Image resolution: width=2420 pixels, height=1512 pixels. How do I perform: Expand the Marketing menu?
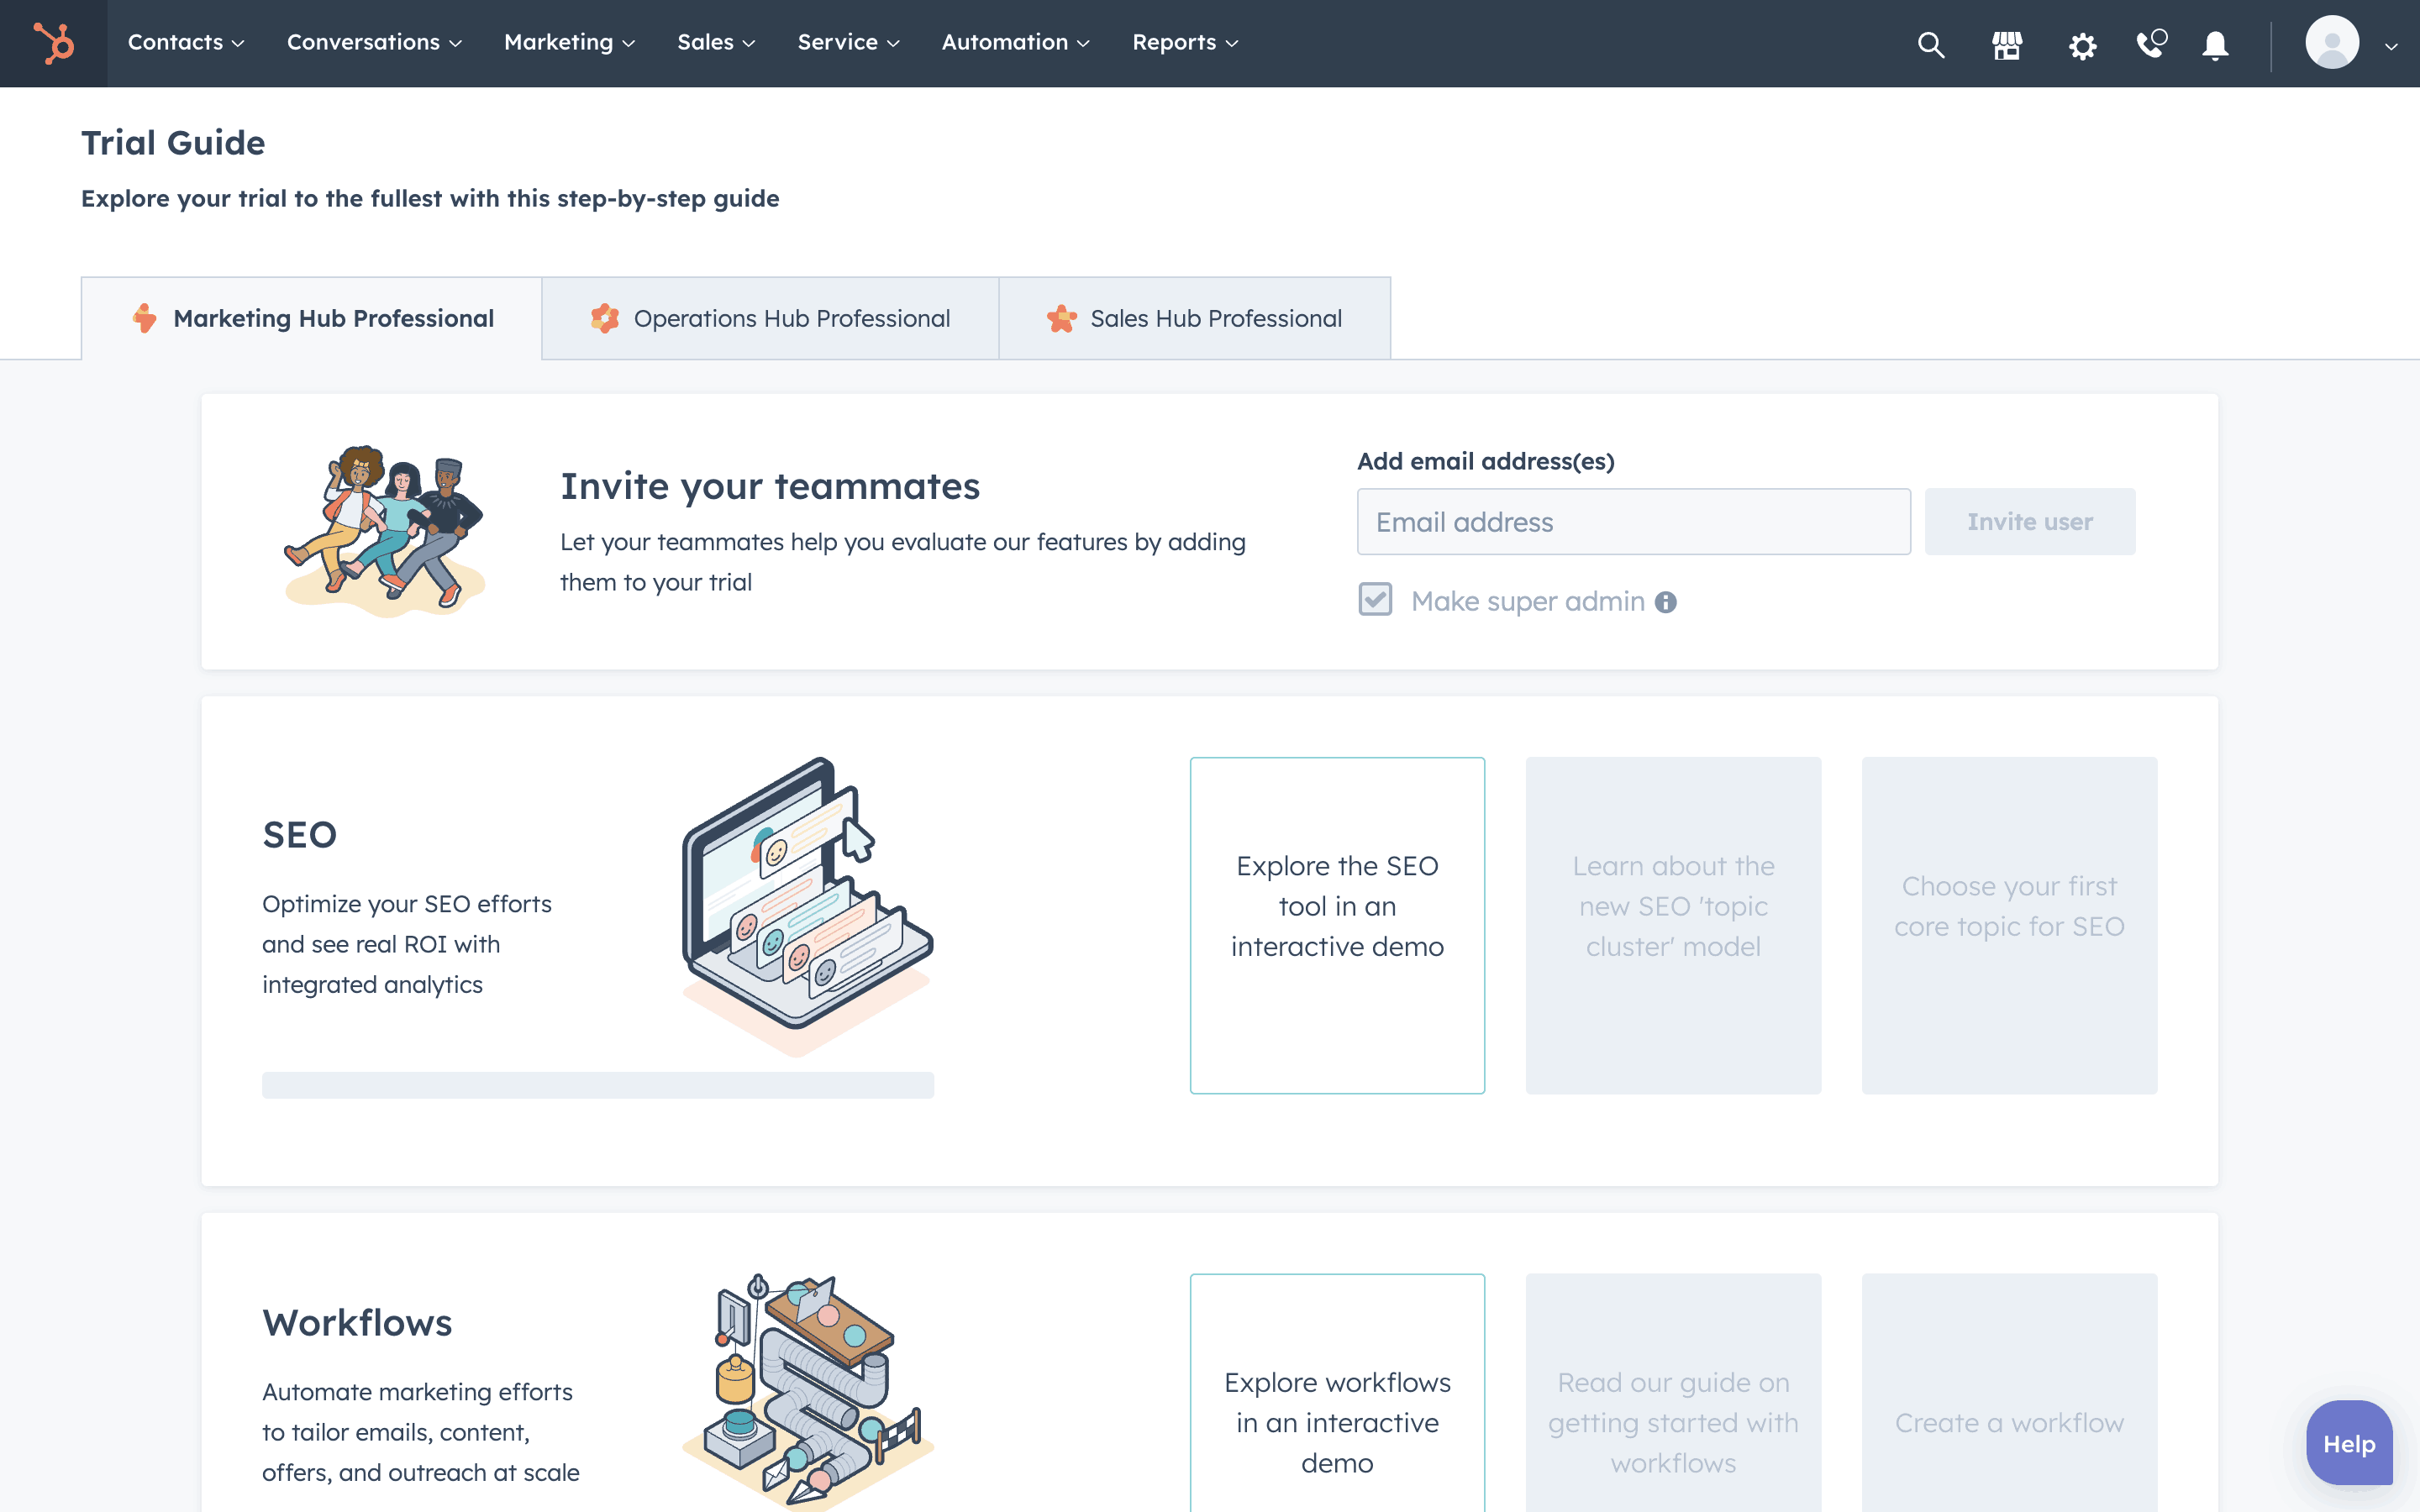pos(569,42)
